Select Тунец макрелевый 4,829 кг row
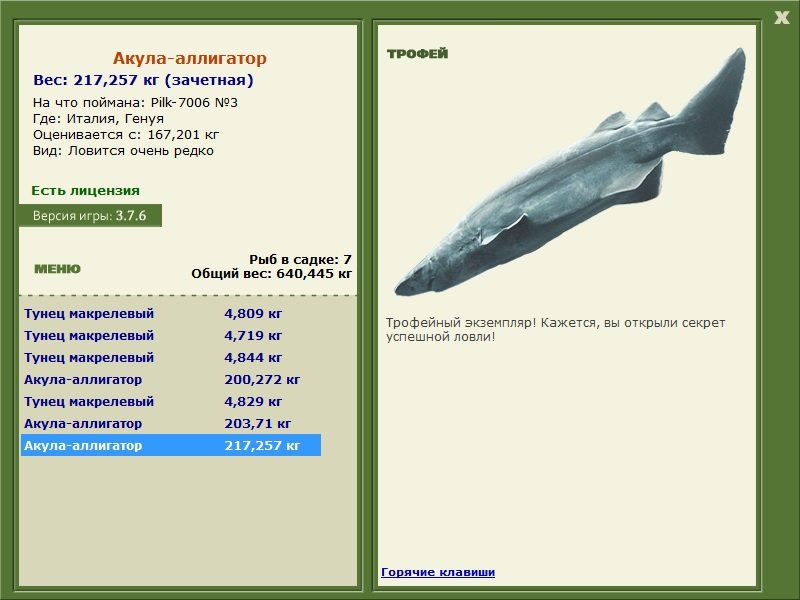800x600 pixels. pyautogui.click(x=171, y=401)
